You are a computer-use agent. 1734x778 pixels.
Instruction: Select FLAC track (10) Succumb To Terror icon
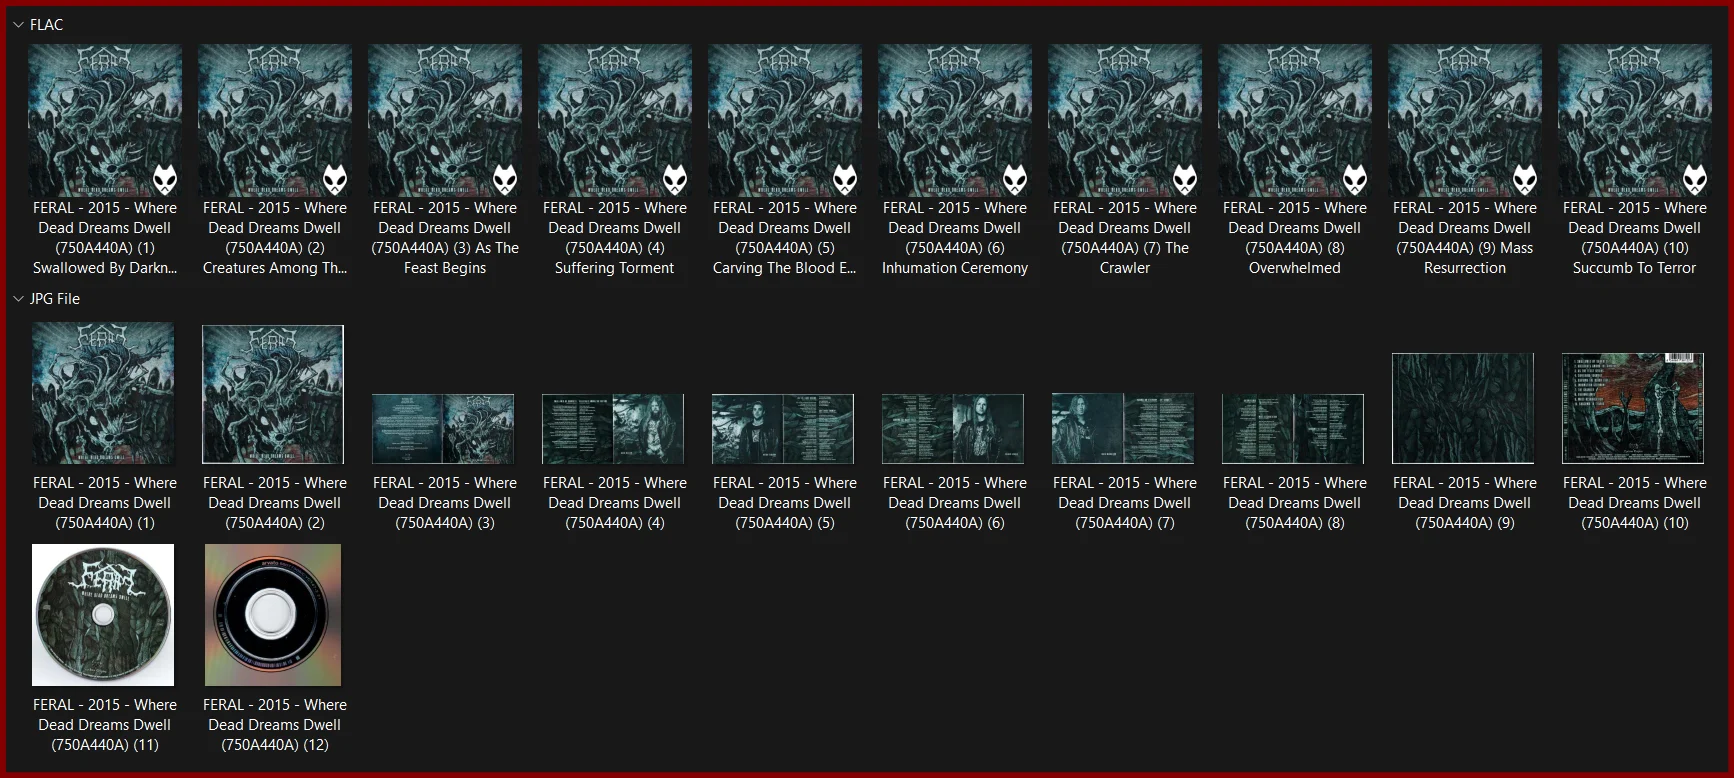click(x=1635, y=120)
